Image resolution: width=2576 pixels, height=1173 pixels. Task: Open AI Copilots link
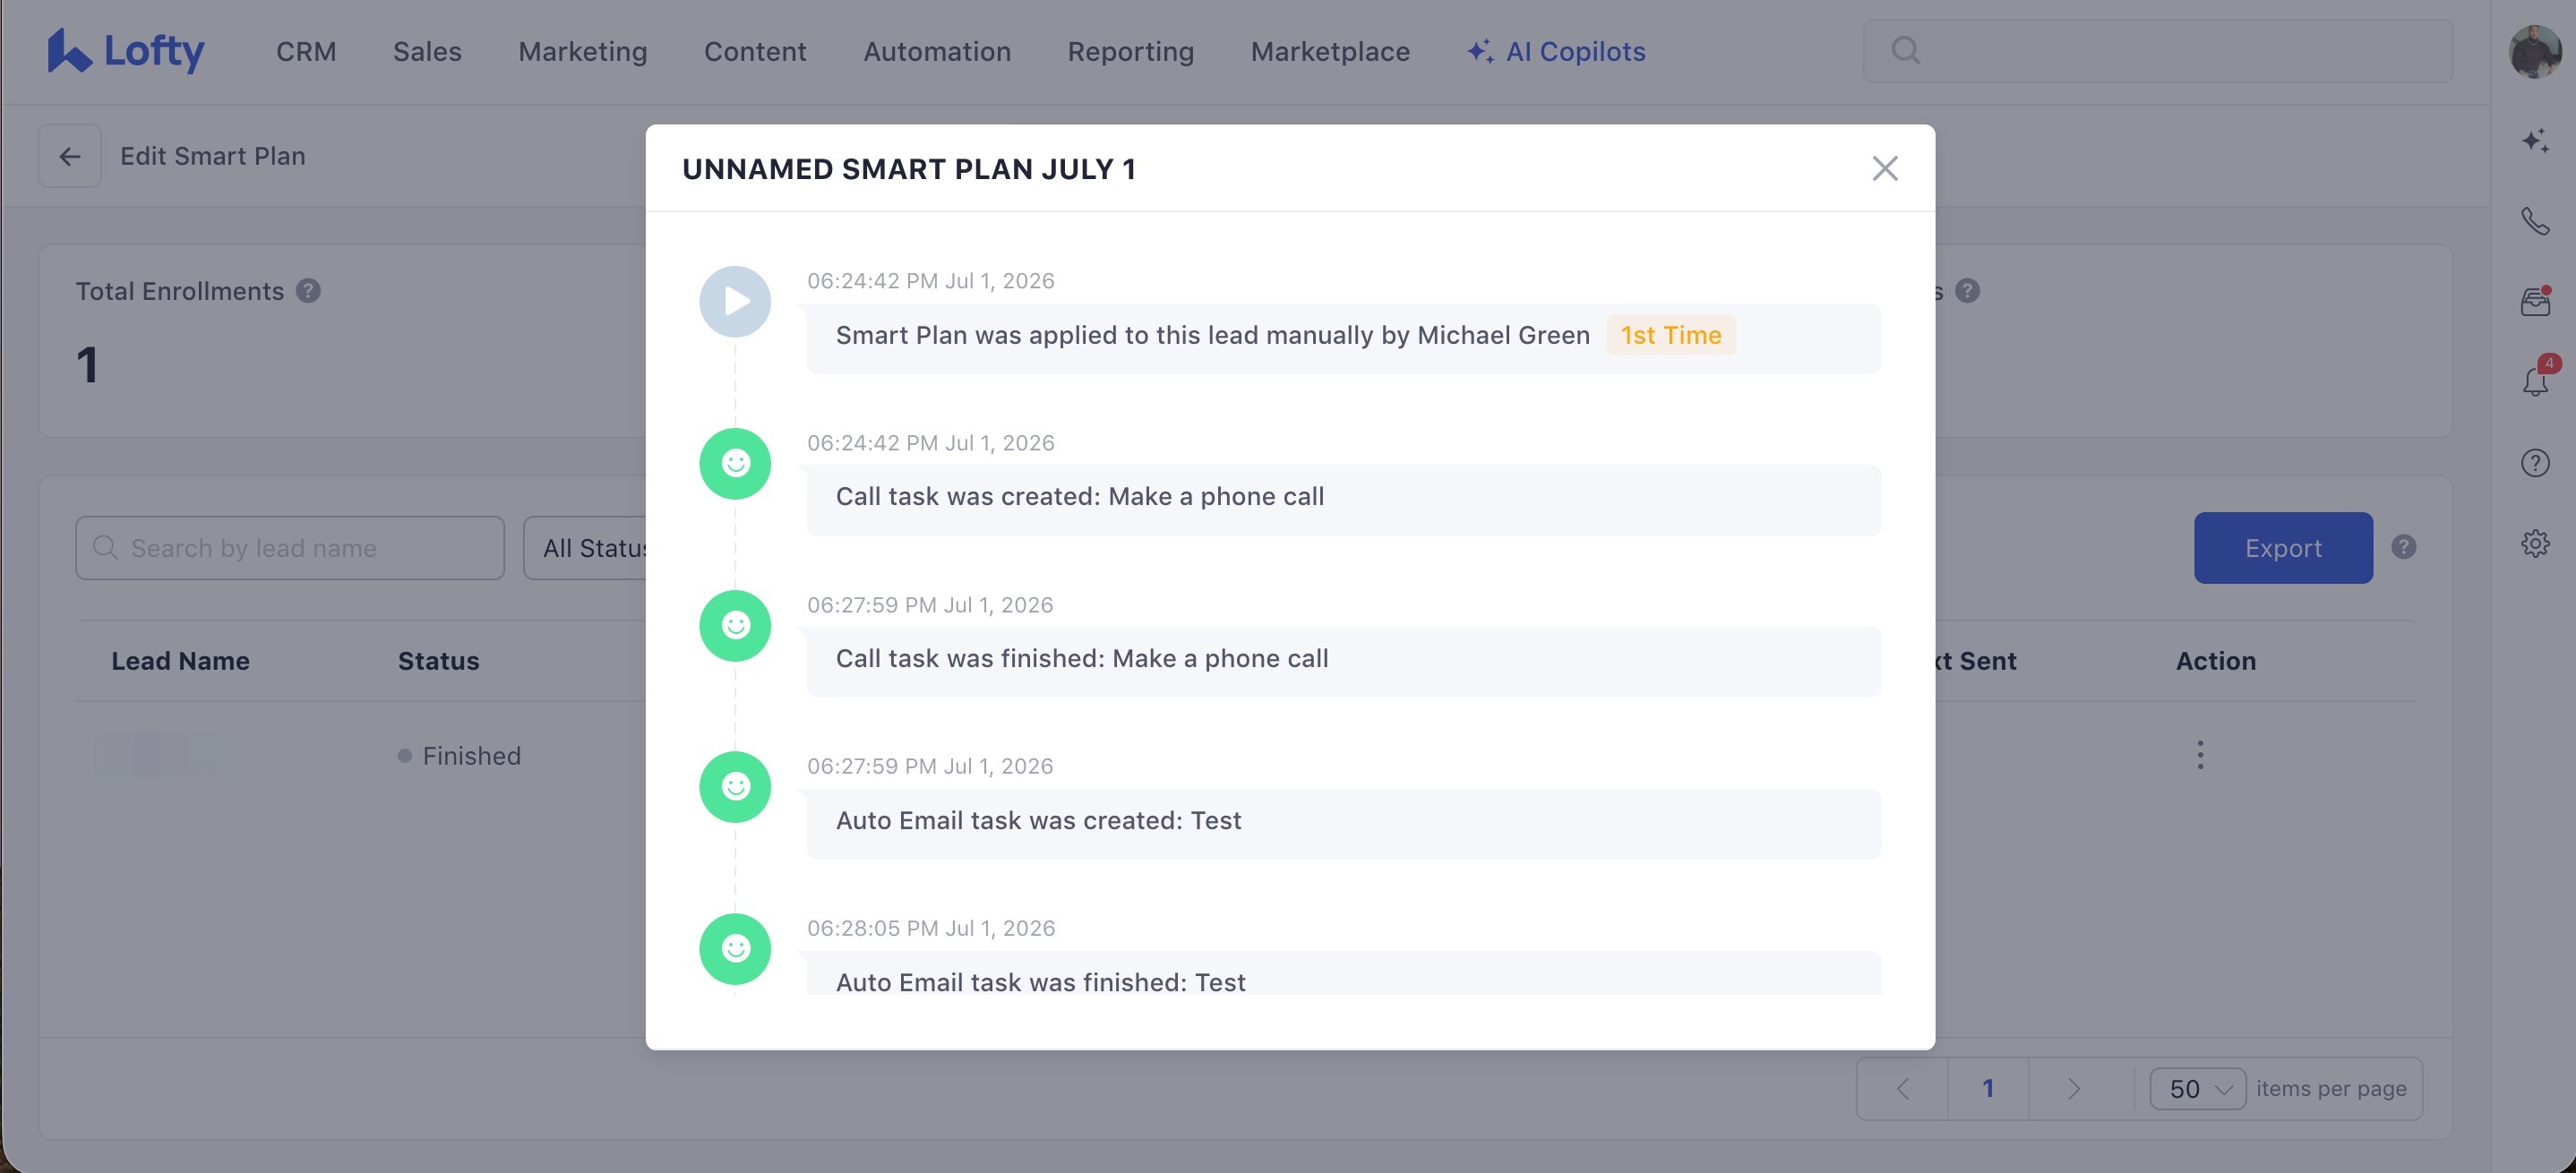click(1555, 51)
